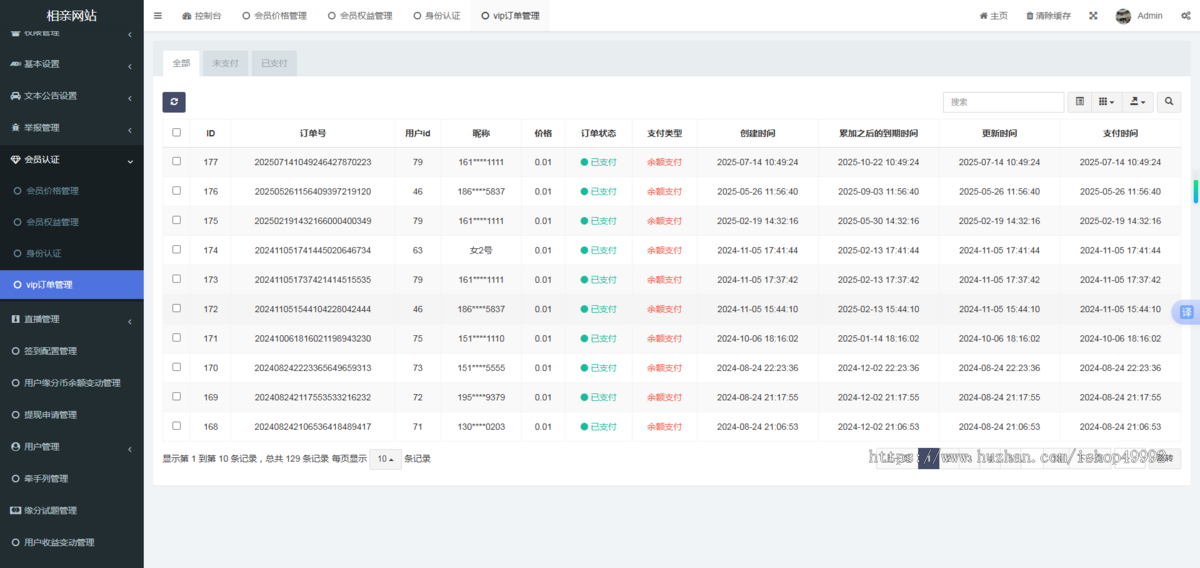The width and height of the screenshot is (1200, 568).
Task: Open the columns grid dropdown
Action: tap(1106, 102)
